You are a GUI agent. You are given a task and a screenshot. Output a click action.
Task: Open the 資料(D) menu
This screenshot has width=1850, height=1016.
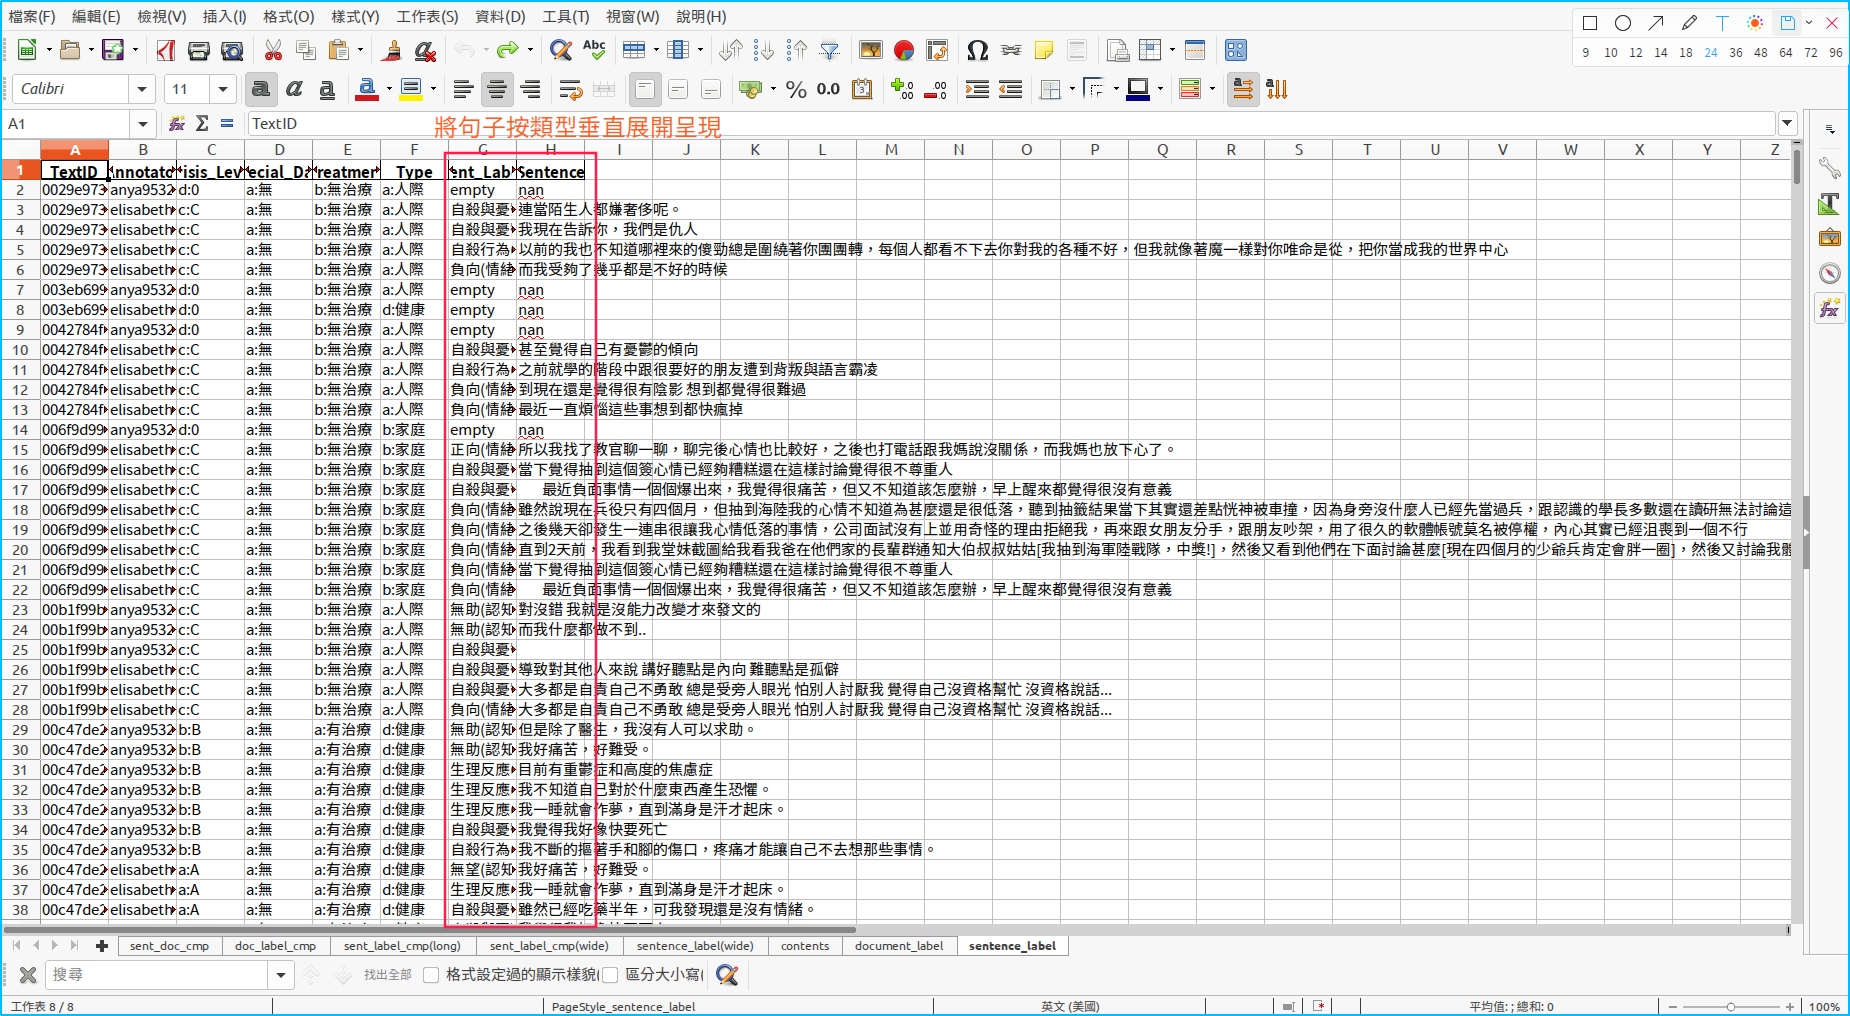coord(500,16)
